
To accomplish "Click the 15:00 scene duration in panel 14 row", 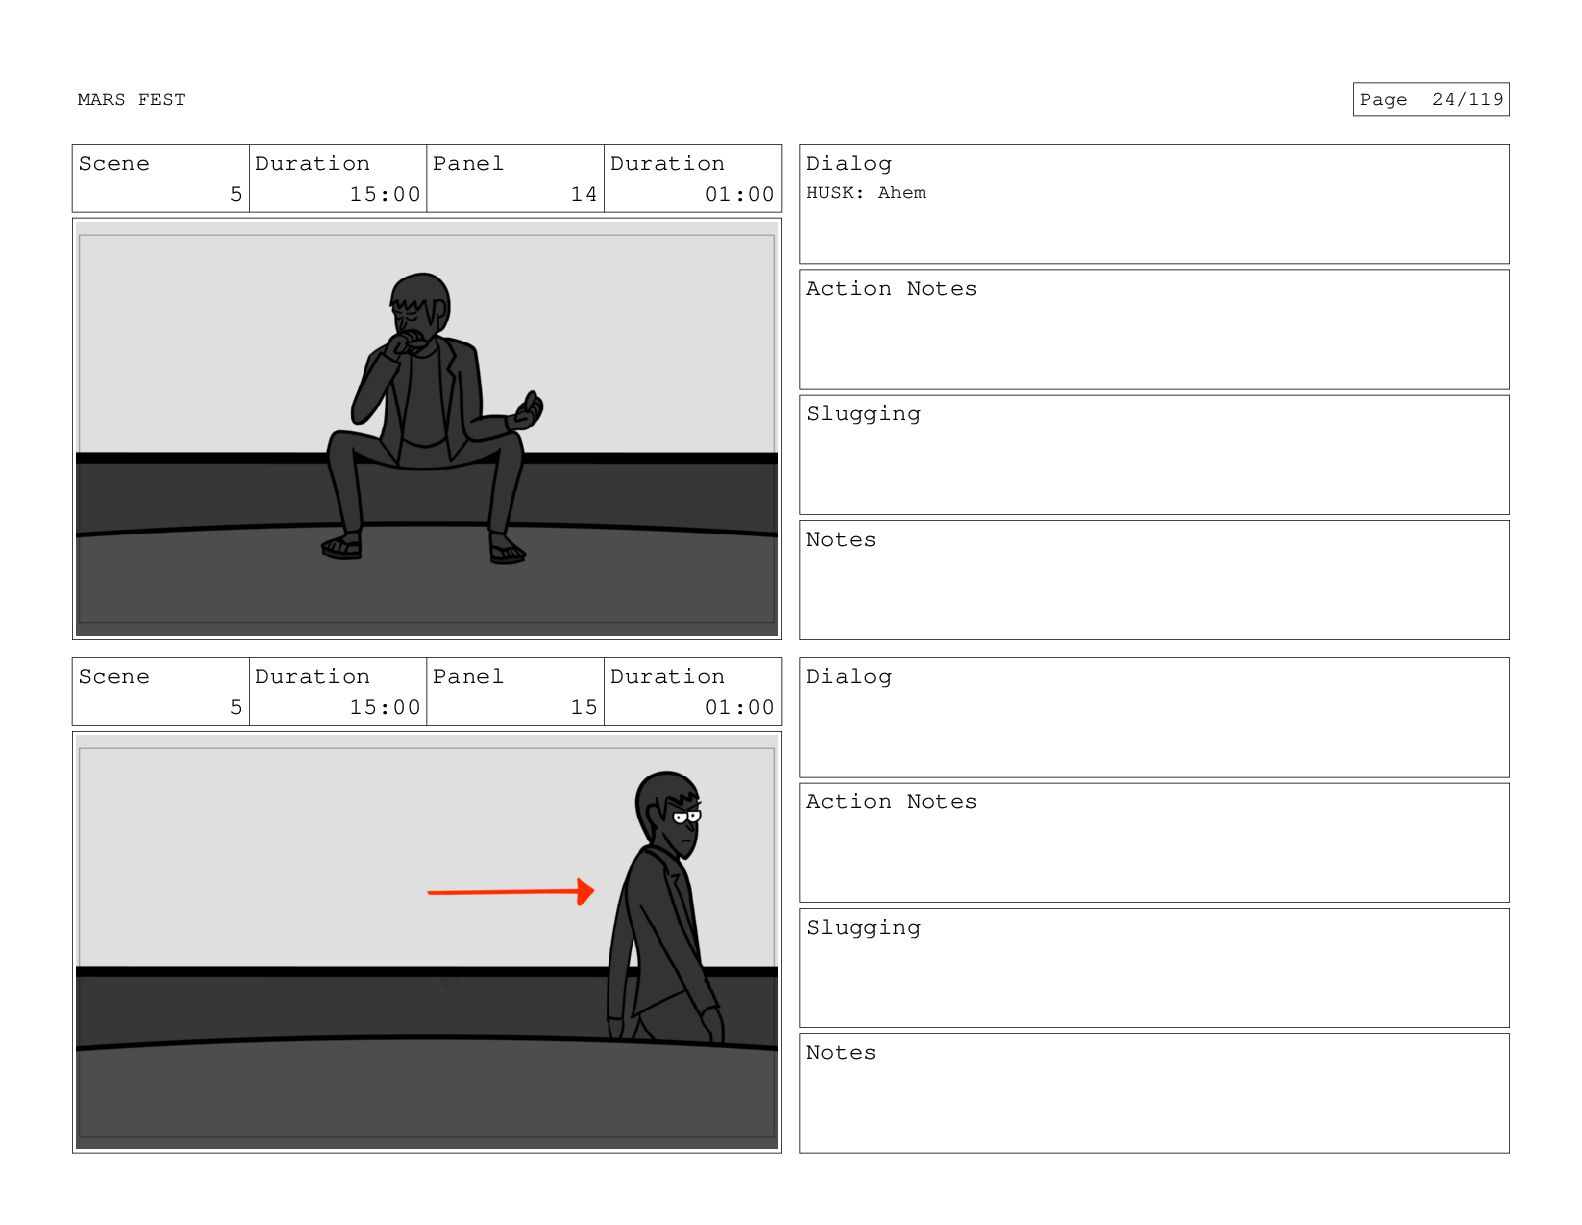I will pyautogui.click(x=384, y=194).
